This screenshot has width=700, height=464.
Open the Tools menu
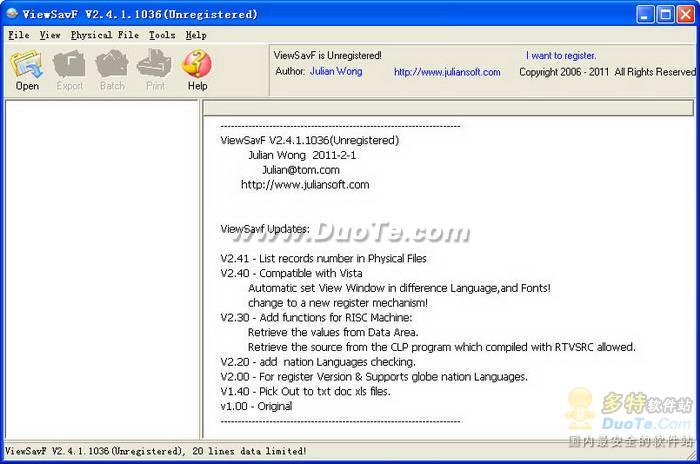(x=162, y=35)
